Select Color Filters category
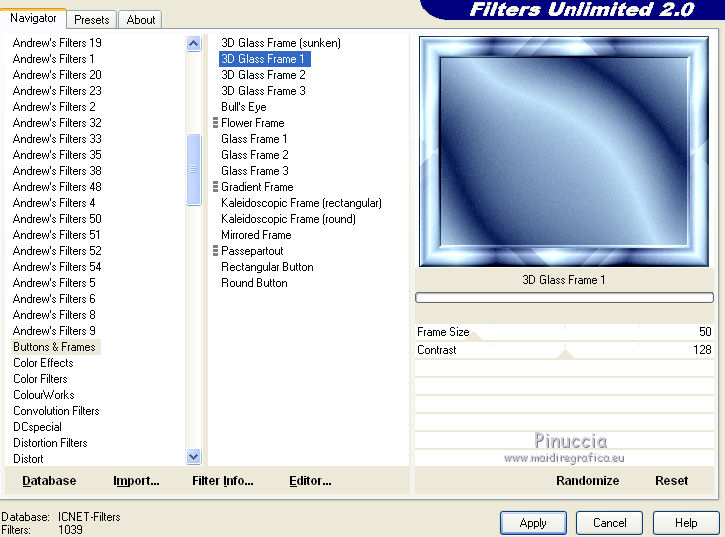The image size is (725, 537). [40, 379]
